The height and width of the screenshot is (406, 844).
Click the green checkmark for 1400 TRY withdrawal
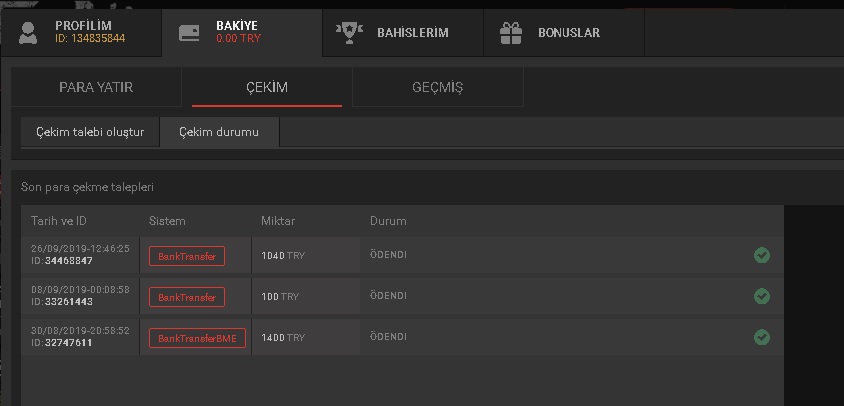point(762,337)
